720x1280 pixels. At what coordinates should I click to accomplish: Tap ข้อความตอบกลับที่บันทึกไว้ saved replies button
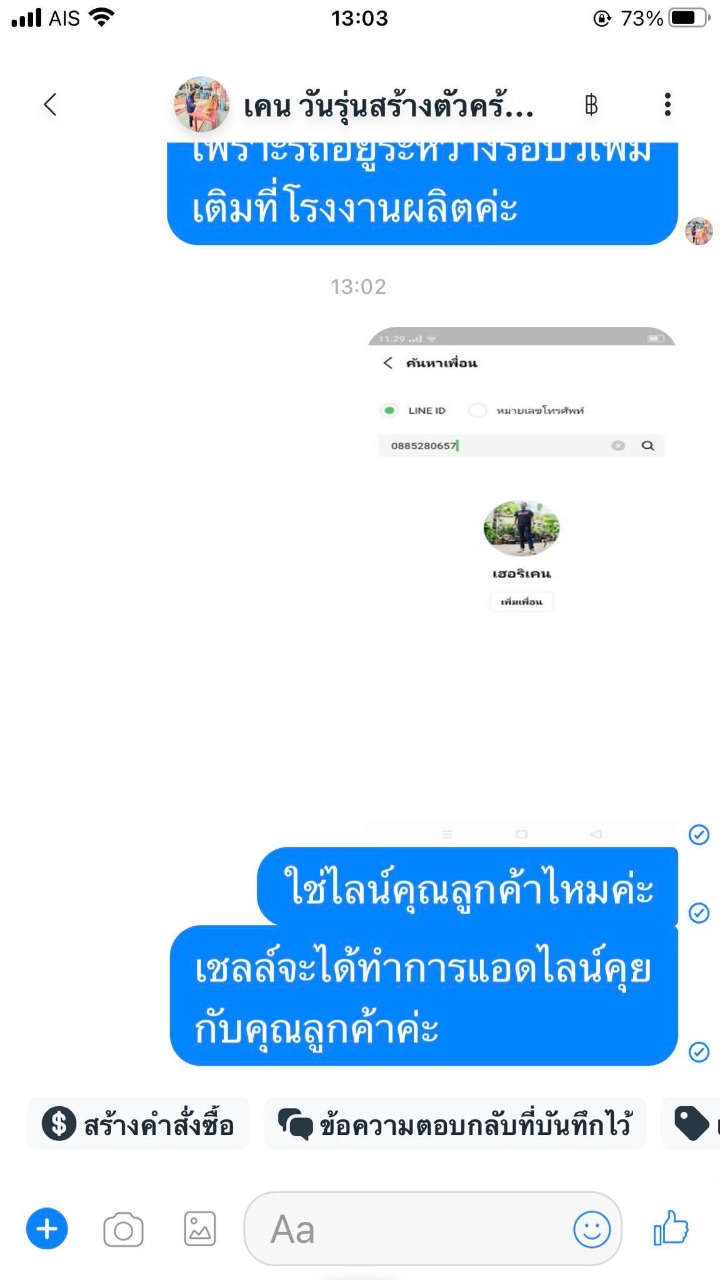(x=455, y=1124)
